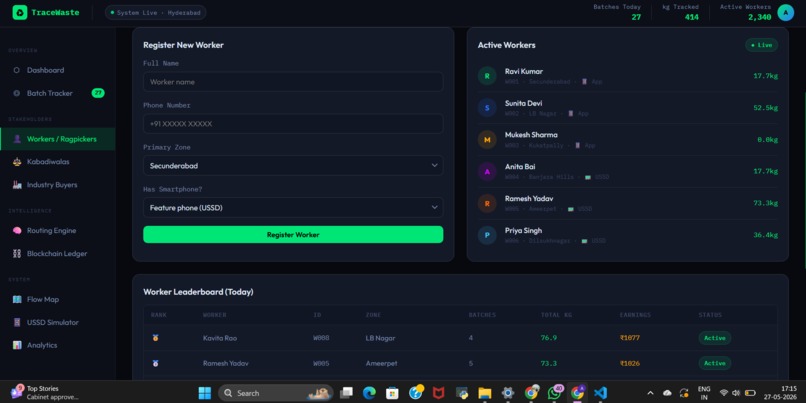Screen dimensions: 806x403
Task: Click the TraceWaste logo icon
Action: [20, 12]
